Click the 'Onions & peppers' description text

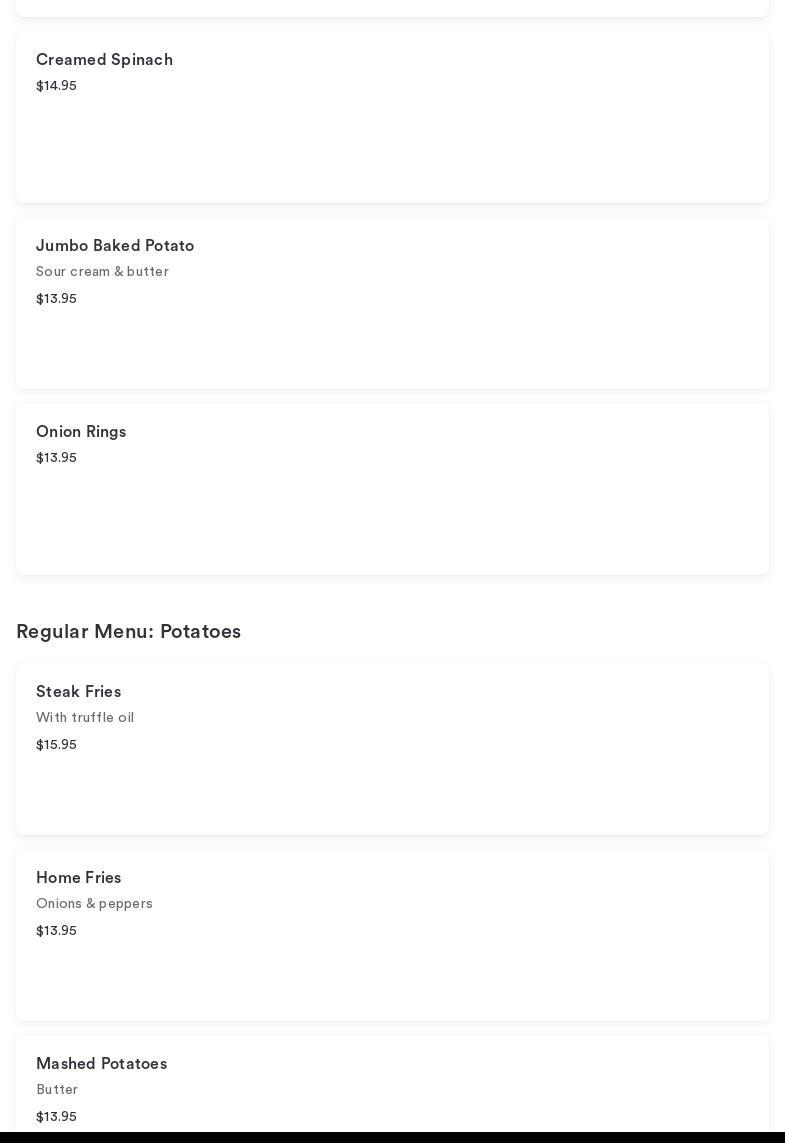(x=94, y=904)
